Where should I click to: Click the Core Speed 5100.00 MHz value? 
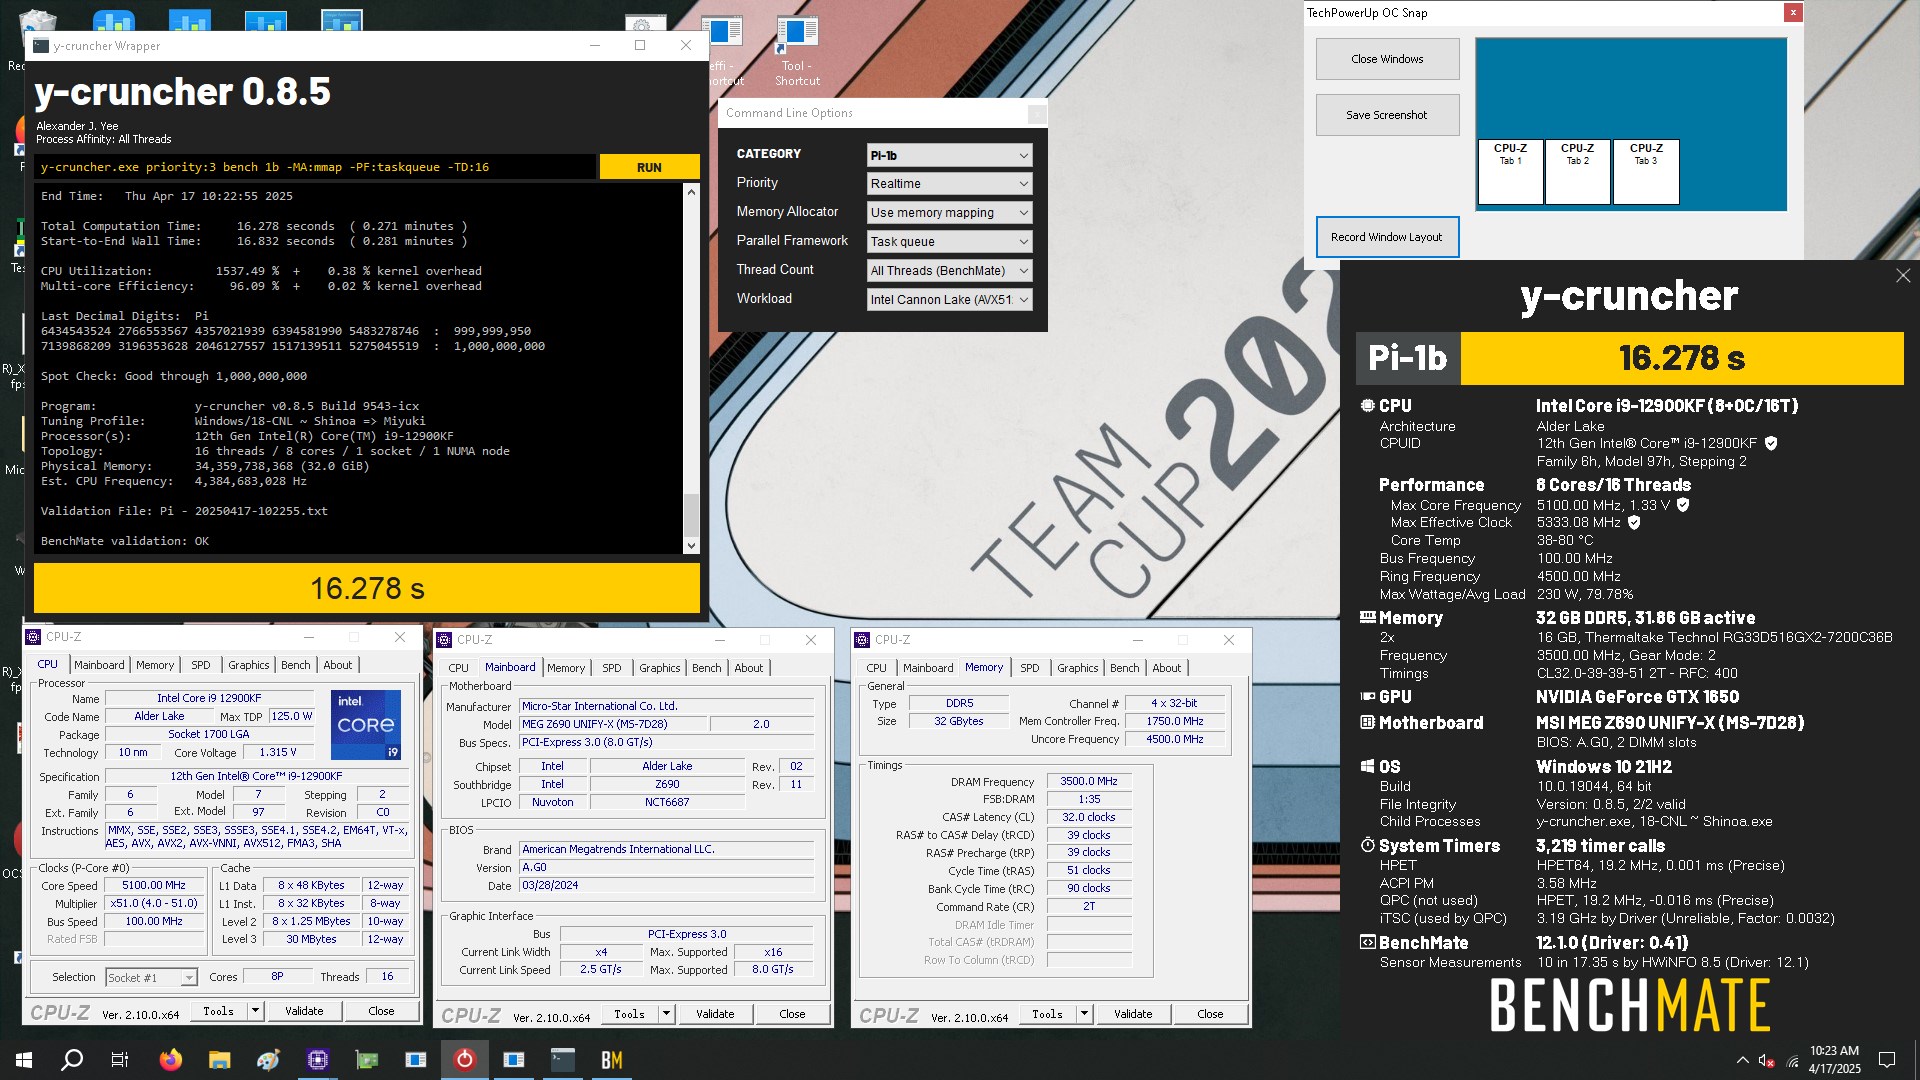(x=154, y=886)
